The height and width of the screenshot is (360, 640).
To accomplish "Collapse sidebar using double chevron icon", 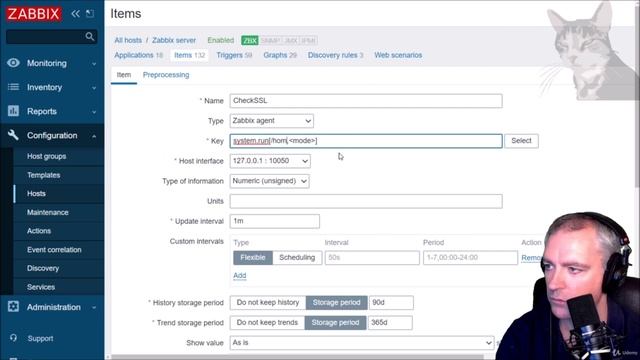I will [76, 13].
